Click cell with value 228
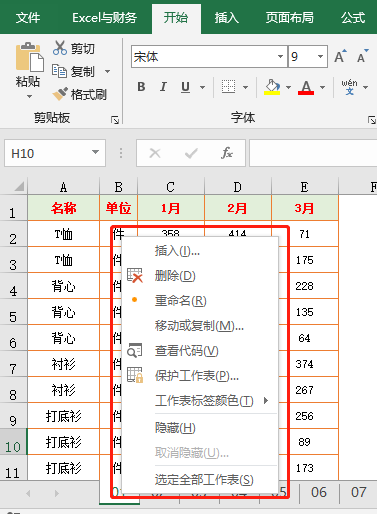This screenshot has width=377, height=514. coord(304,286)
